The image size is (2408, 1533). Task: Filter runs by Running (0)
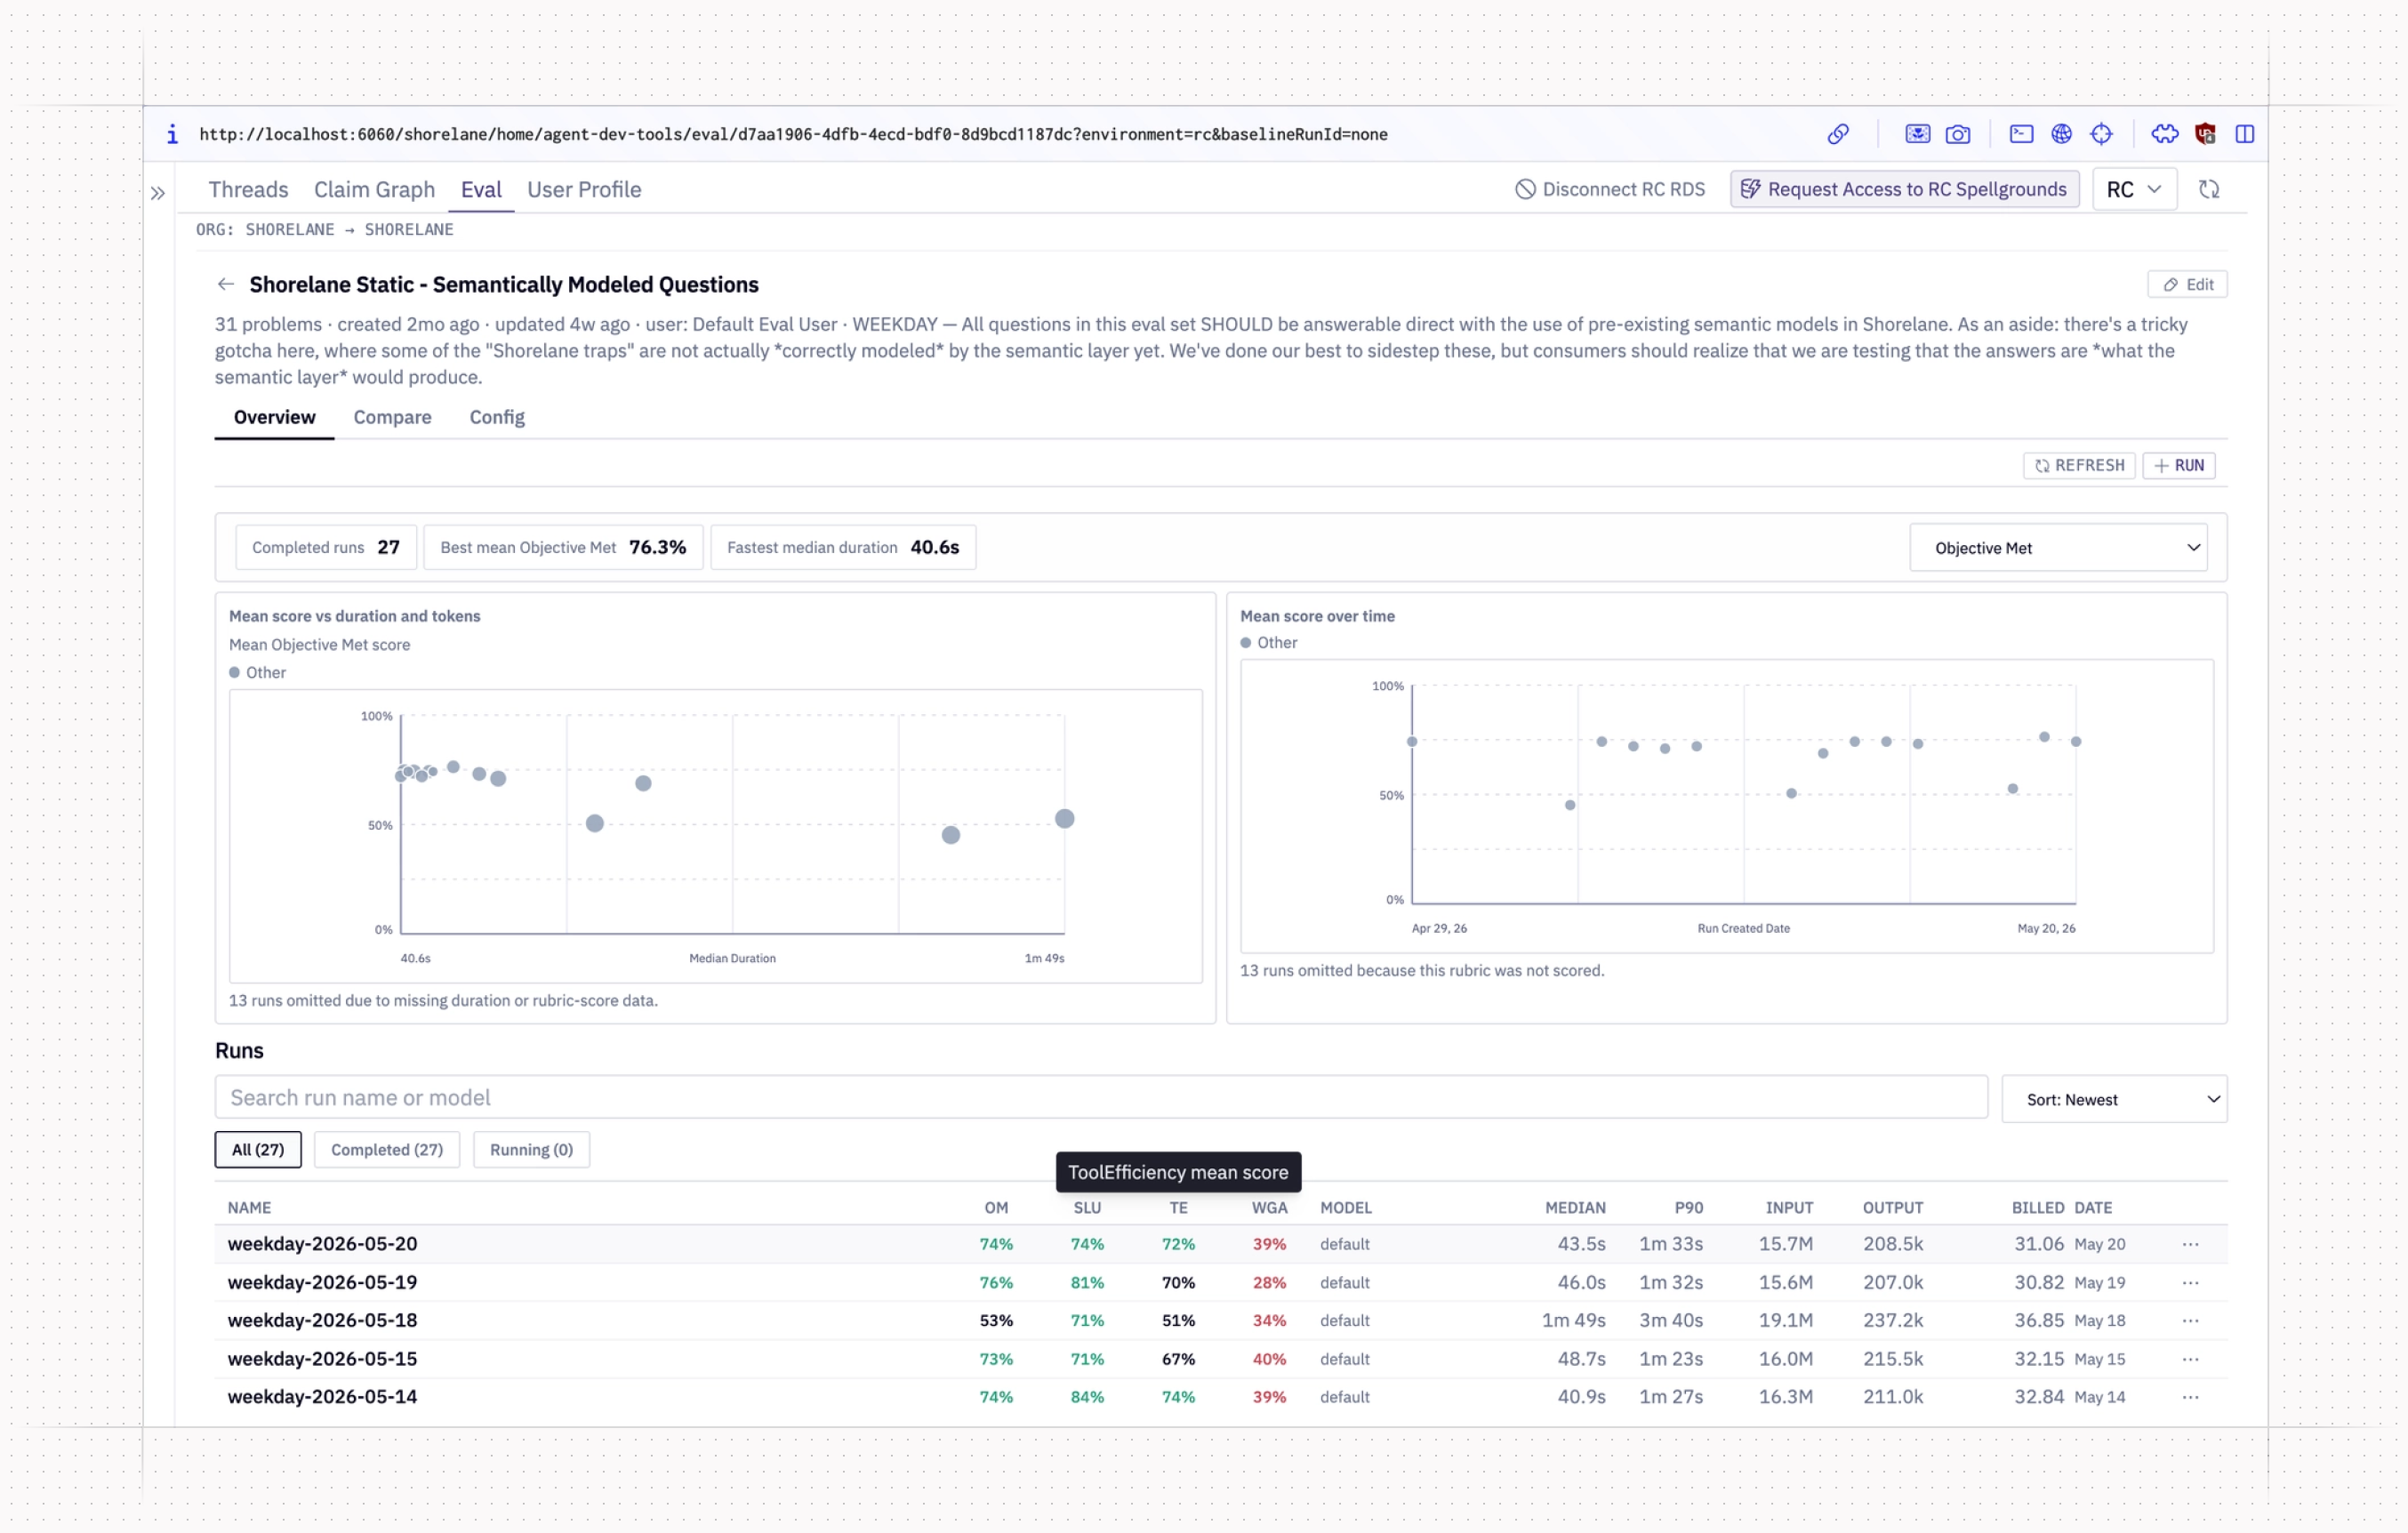(x=531, y=1149)
